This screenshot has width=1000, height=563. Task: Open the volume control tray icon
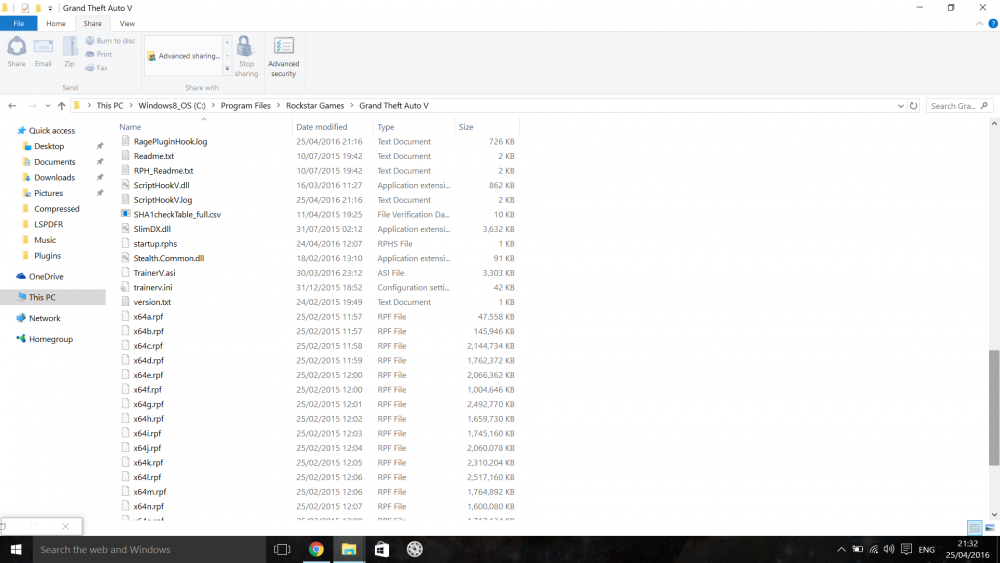tap(889, 549)
